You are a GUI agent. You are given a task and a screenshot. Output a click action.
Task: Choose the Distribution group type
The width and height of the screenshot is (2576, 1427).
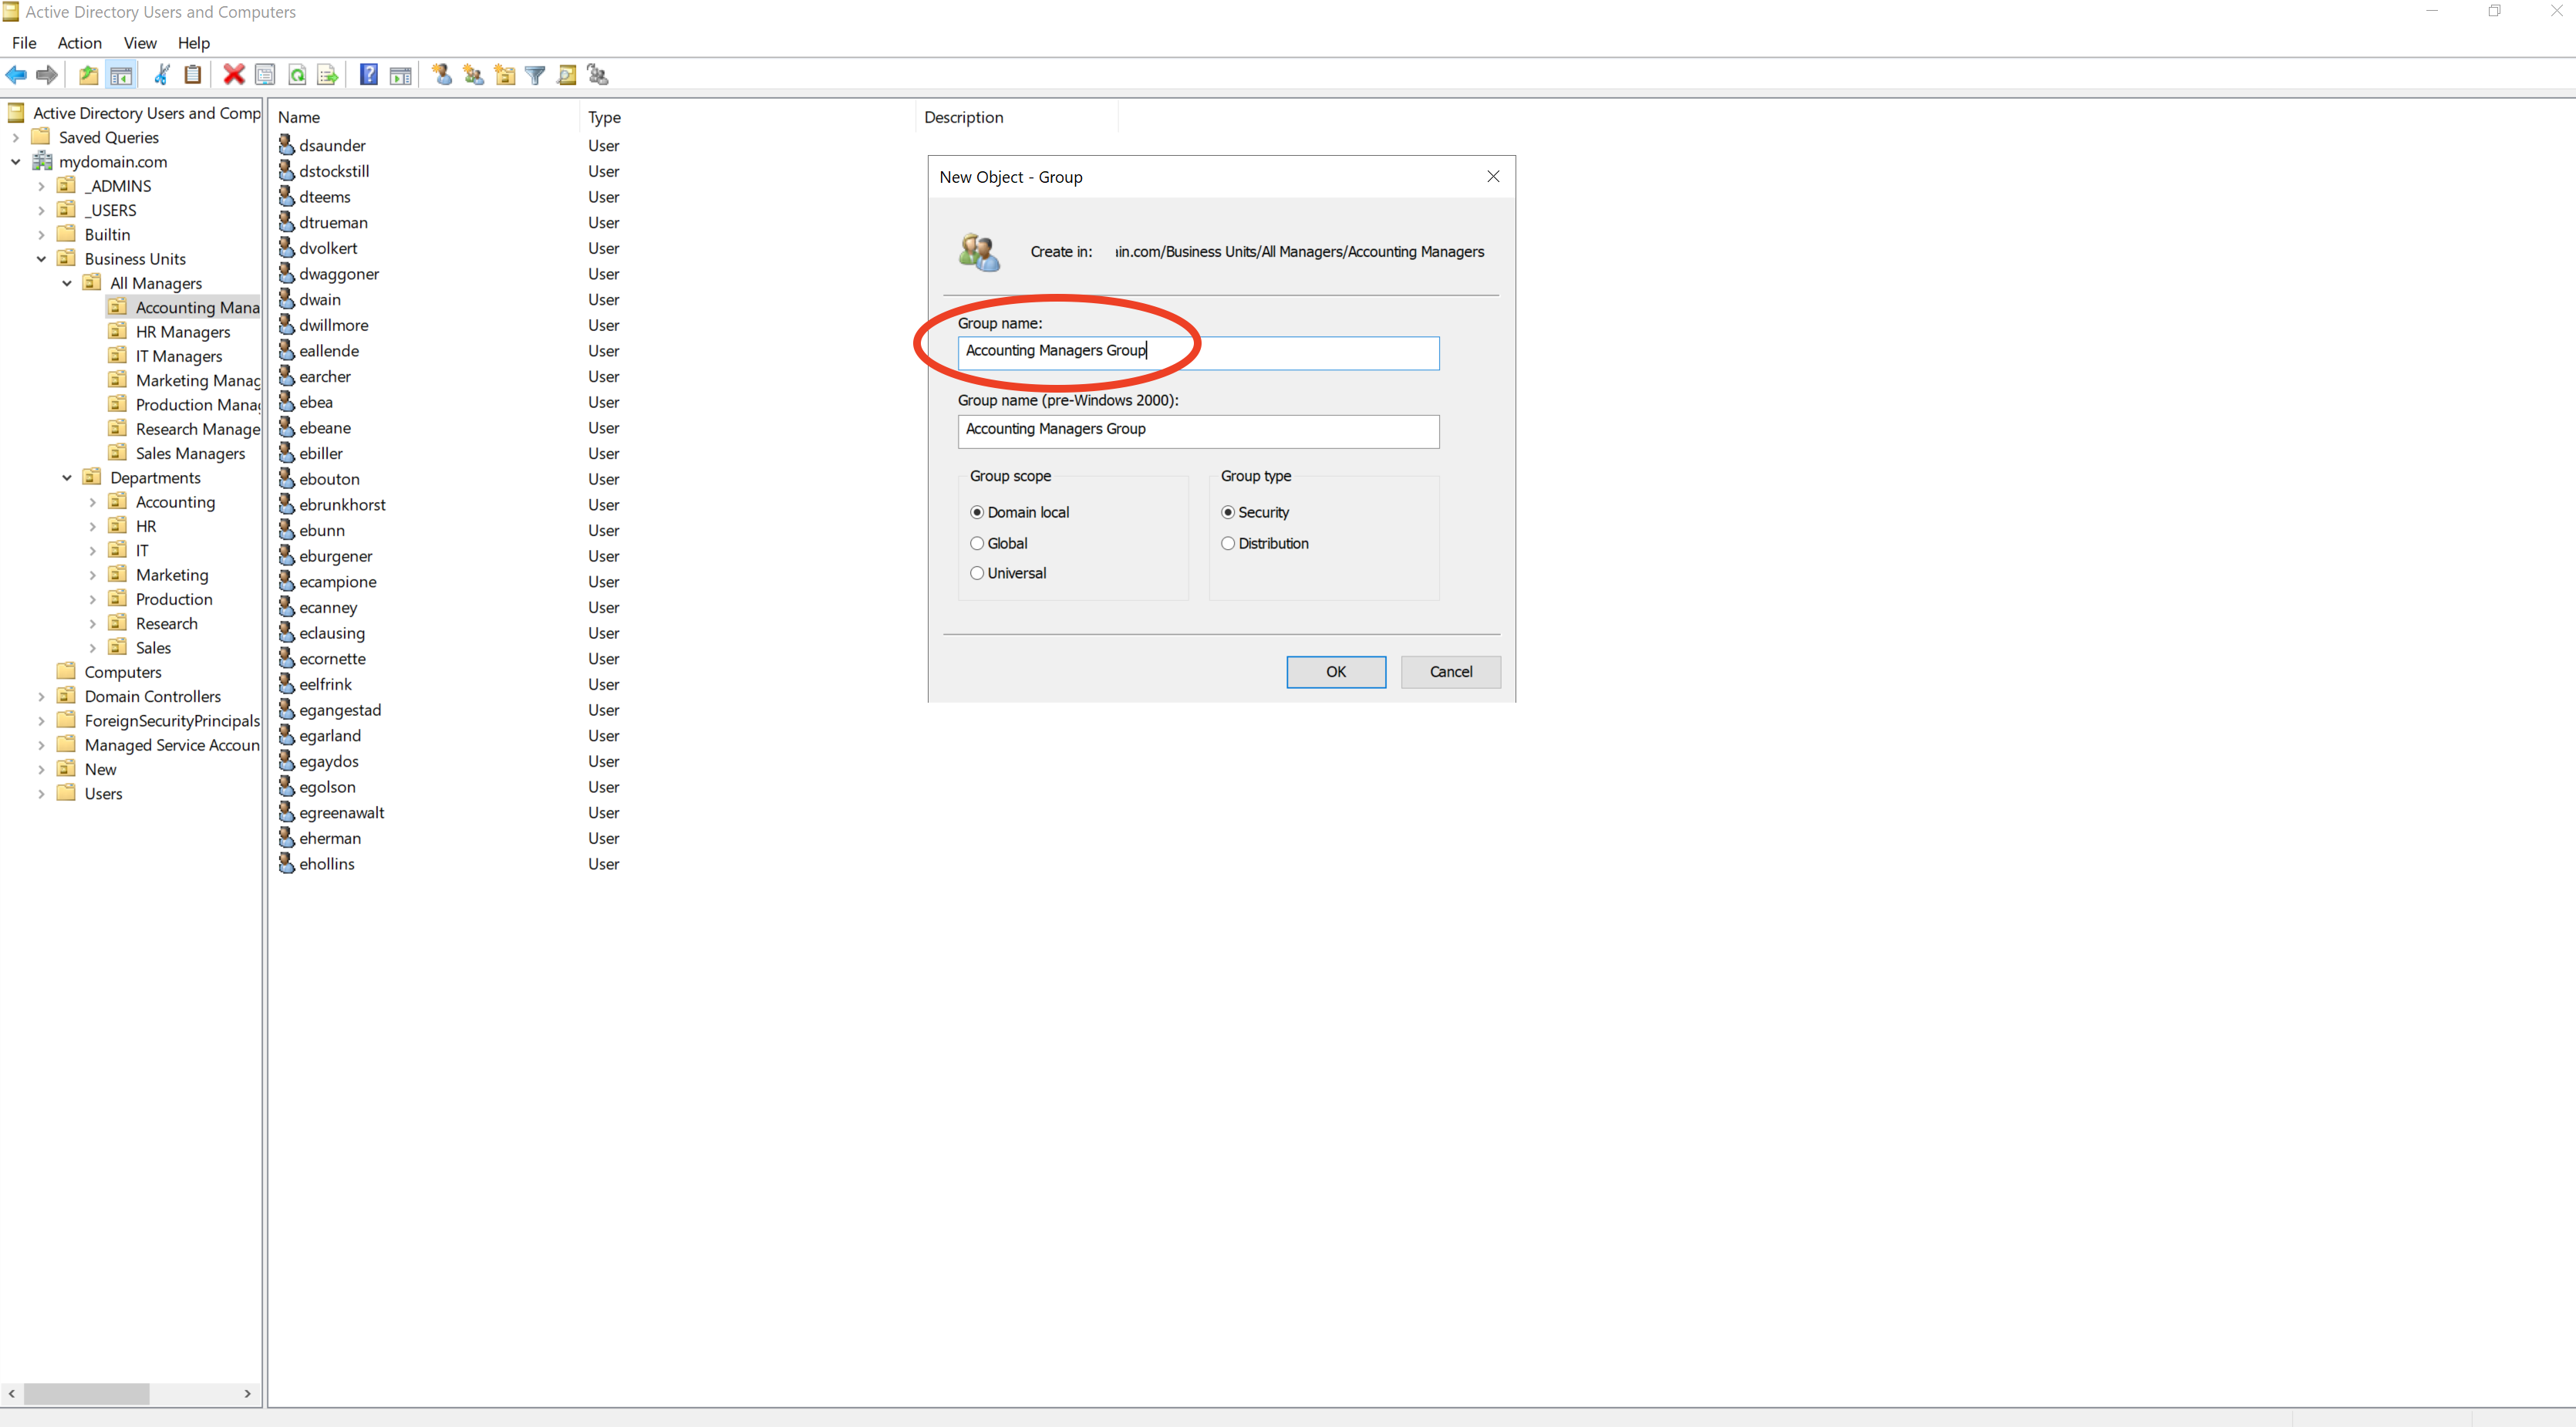[x=1228, y=543]
